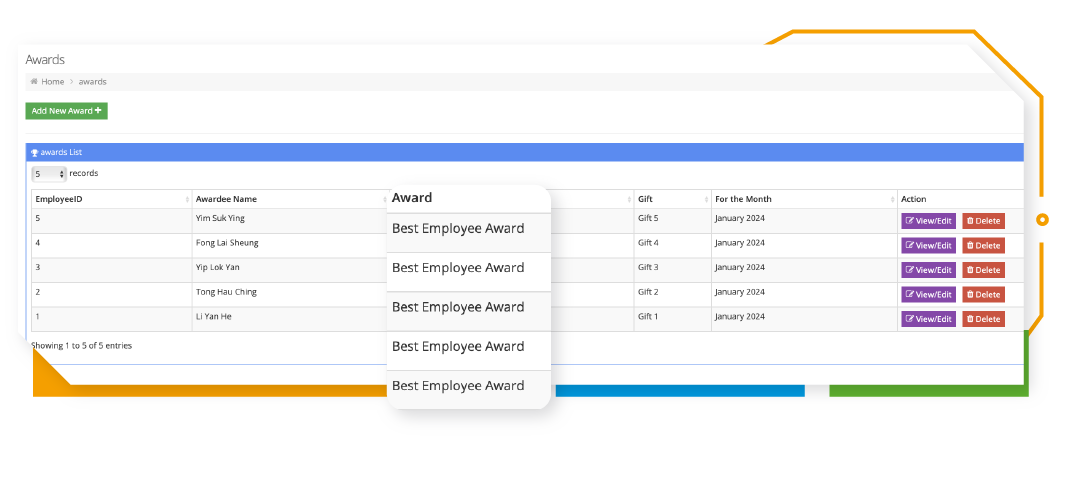This screenshot has height=491, width=1072.
Task: Open the records-per-page dropdown showing 5
Action: (49, 174)
